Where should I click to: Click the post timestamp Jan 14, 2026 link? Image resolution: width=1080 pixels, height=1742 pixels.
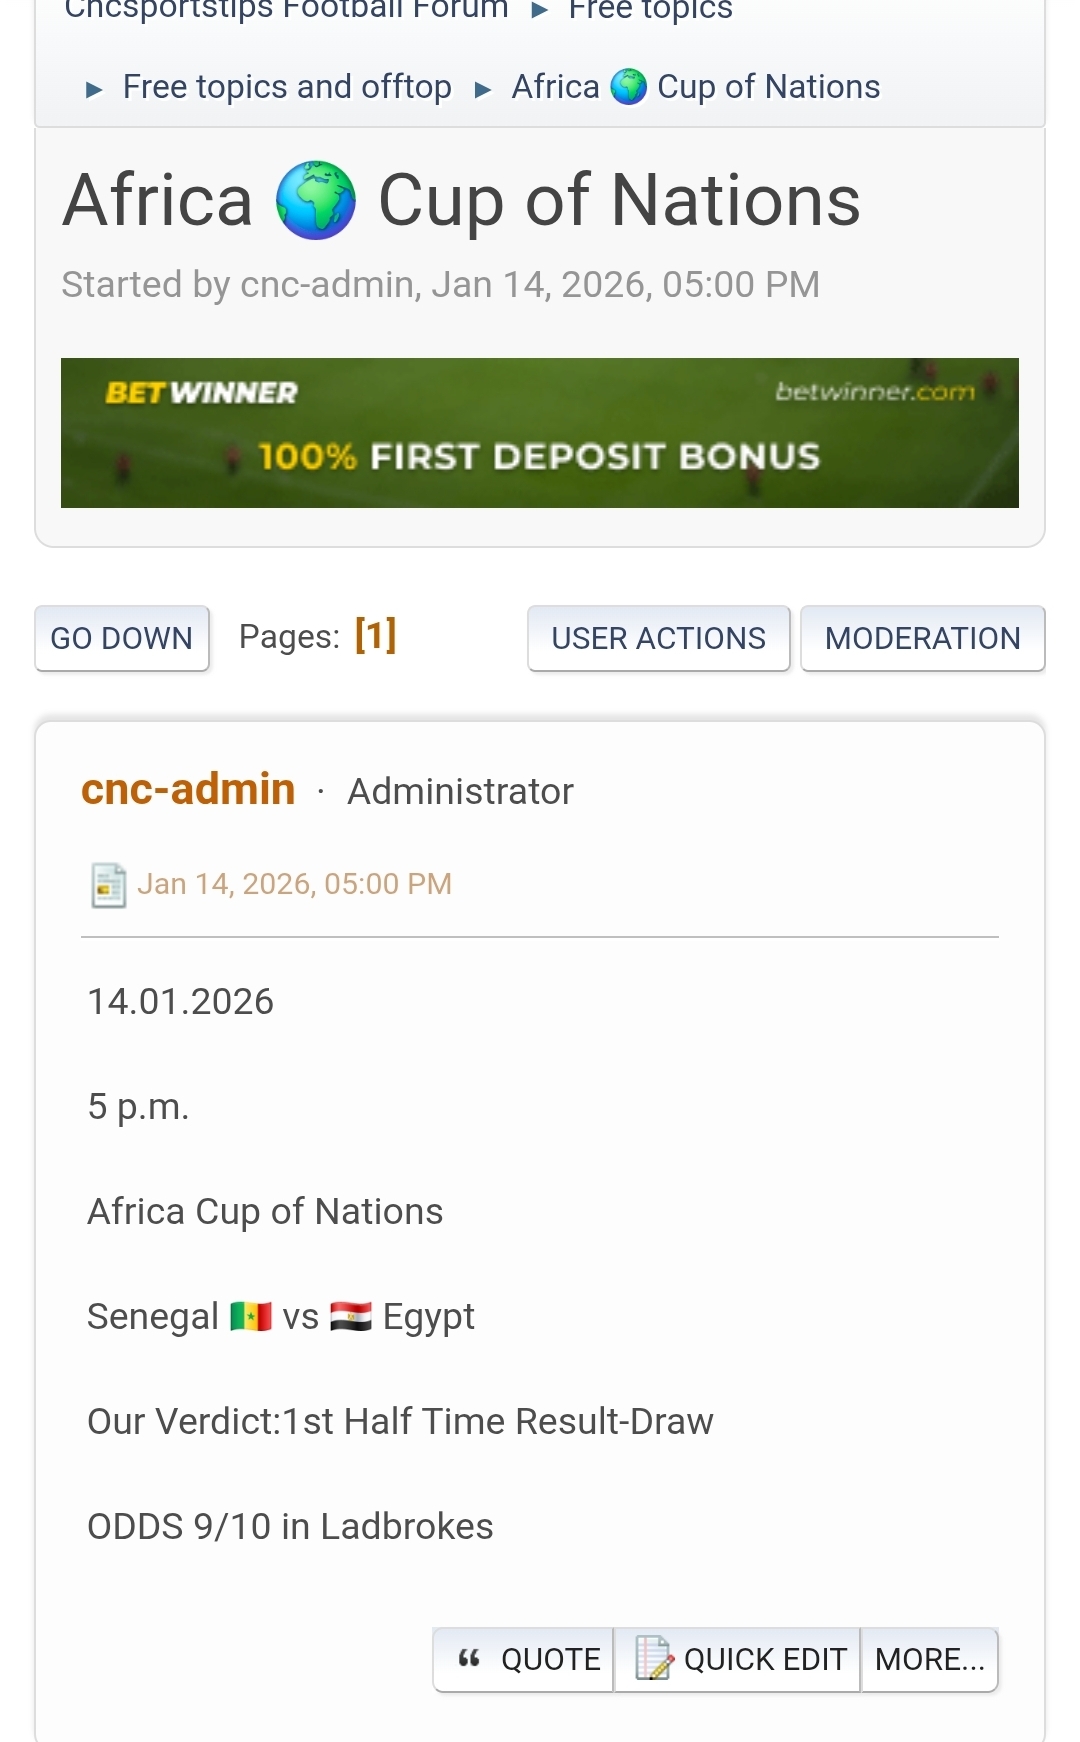294,884
